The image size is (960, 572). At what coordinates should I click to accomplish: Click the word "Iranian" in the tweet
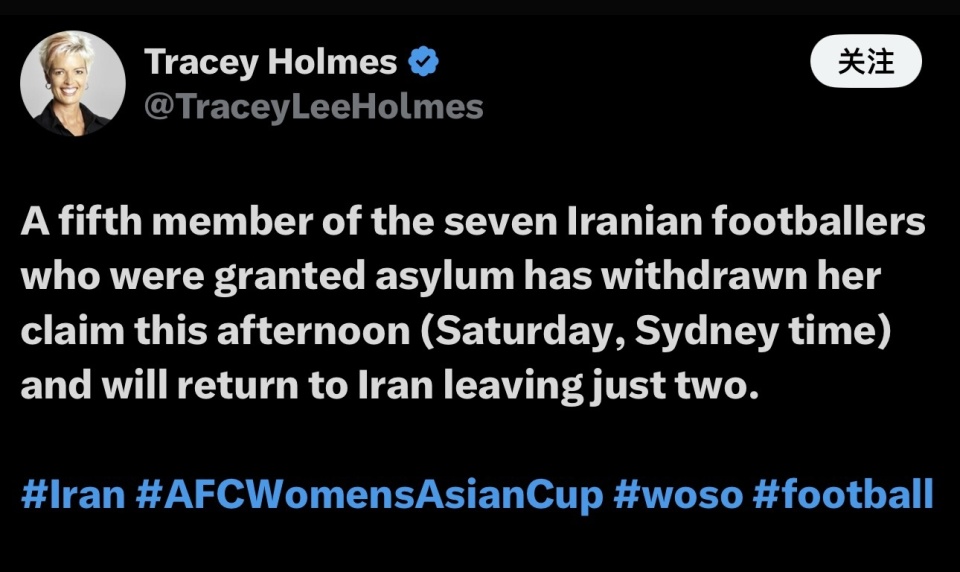pyautogui.click(x=627, y=224)
